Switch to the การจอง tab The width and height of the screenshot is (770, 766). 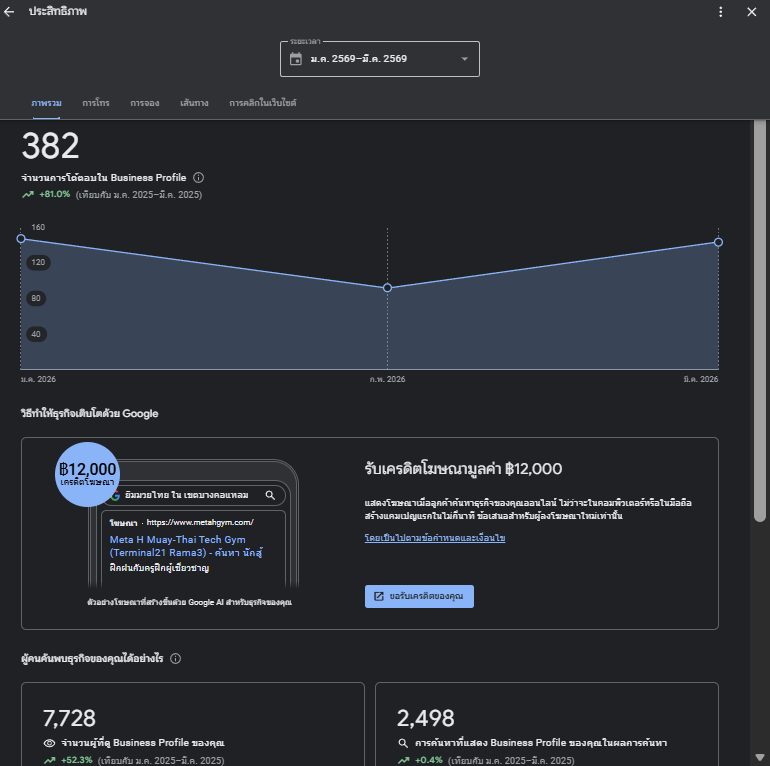(144, 103)
